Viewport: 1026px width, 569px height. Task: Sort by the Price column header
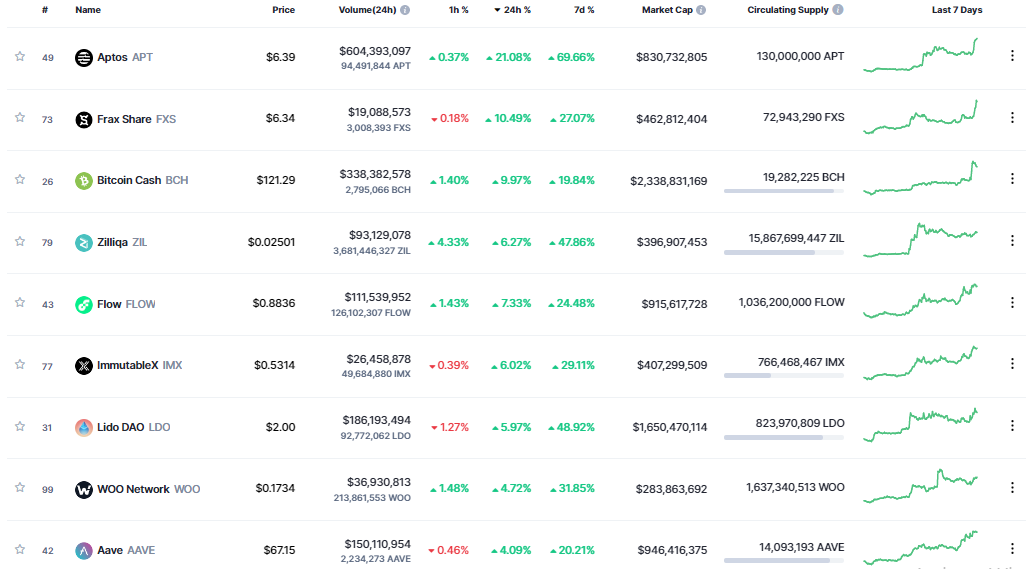[283, 10]
